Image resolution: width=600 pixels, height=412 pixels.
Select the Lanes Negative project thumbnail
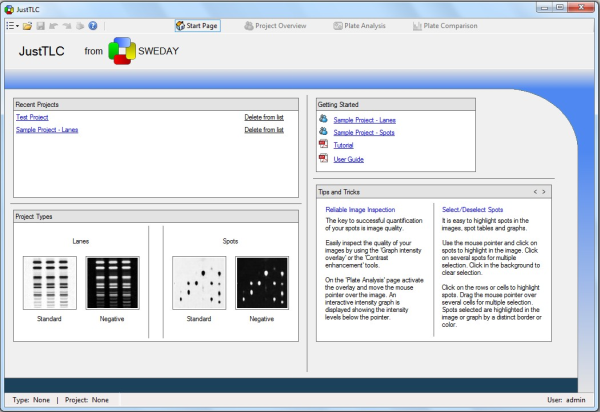coord(112,283)
